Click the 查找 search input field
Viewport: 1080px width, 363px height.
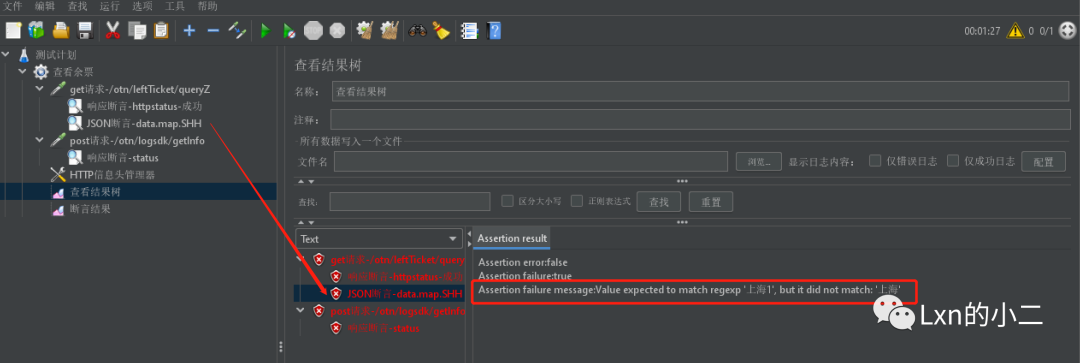click(411, 201)
